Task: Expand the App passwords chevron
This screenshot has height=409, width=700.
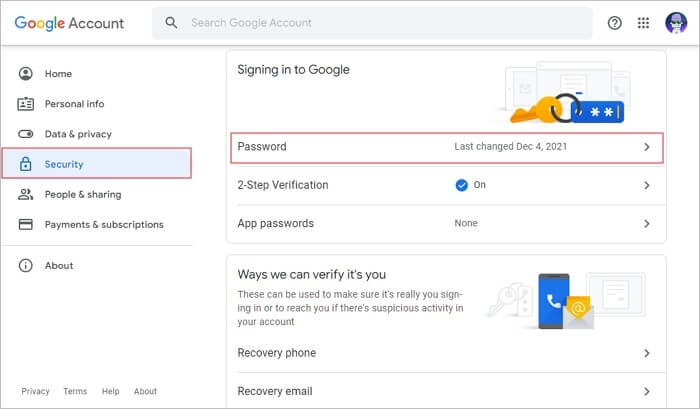Action: [x=646, y=224]
